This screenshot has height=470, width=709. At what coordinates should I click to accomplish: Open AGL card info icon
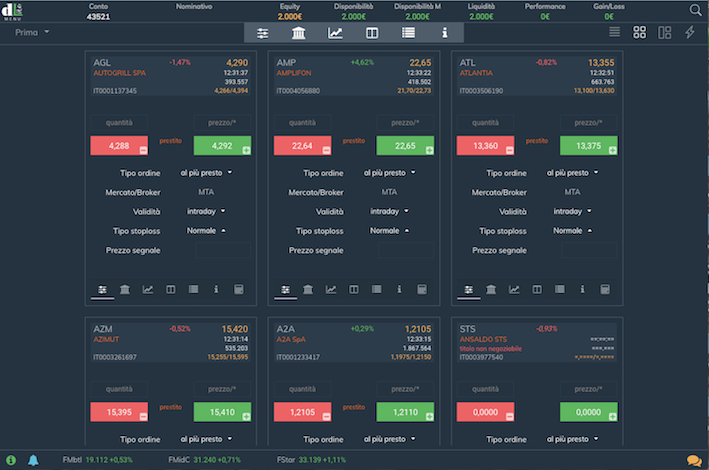tap(216, 290)
